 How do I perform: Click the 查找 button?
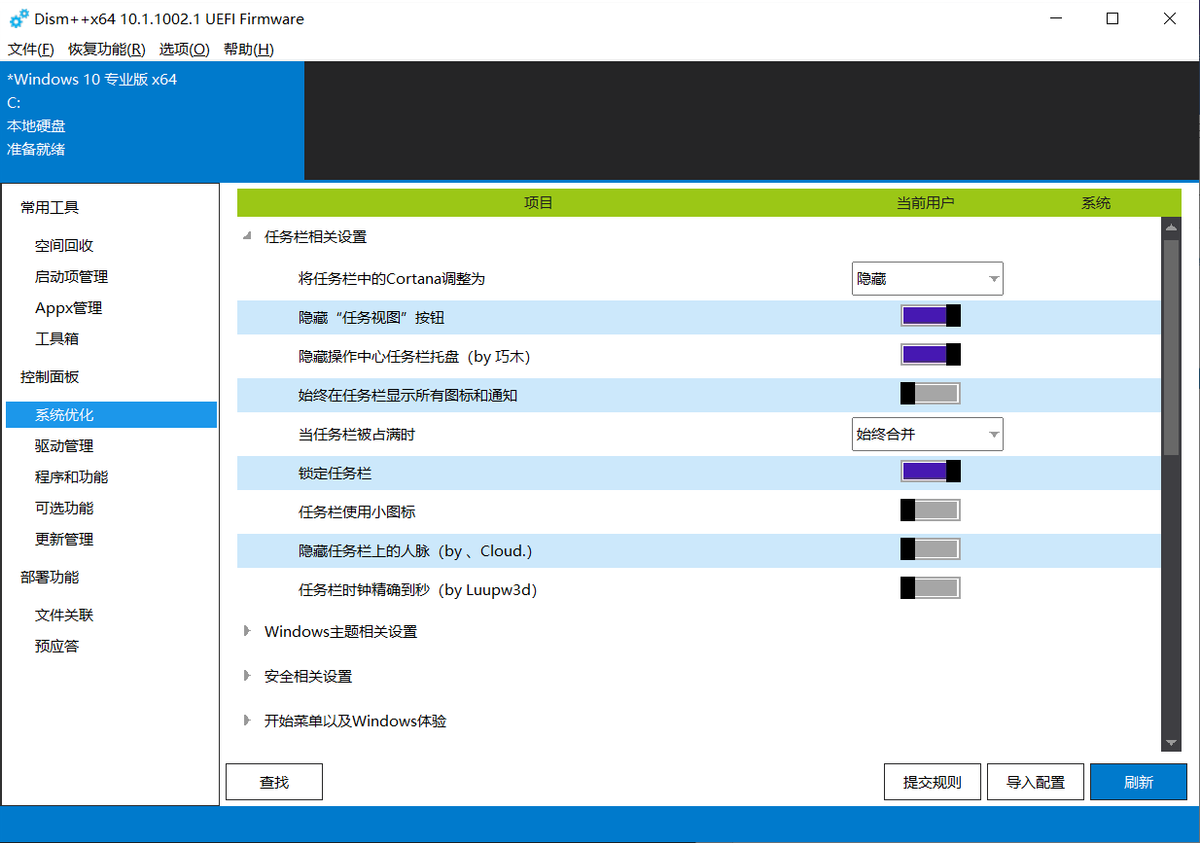click(x=274, y=782)
